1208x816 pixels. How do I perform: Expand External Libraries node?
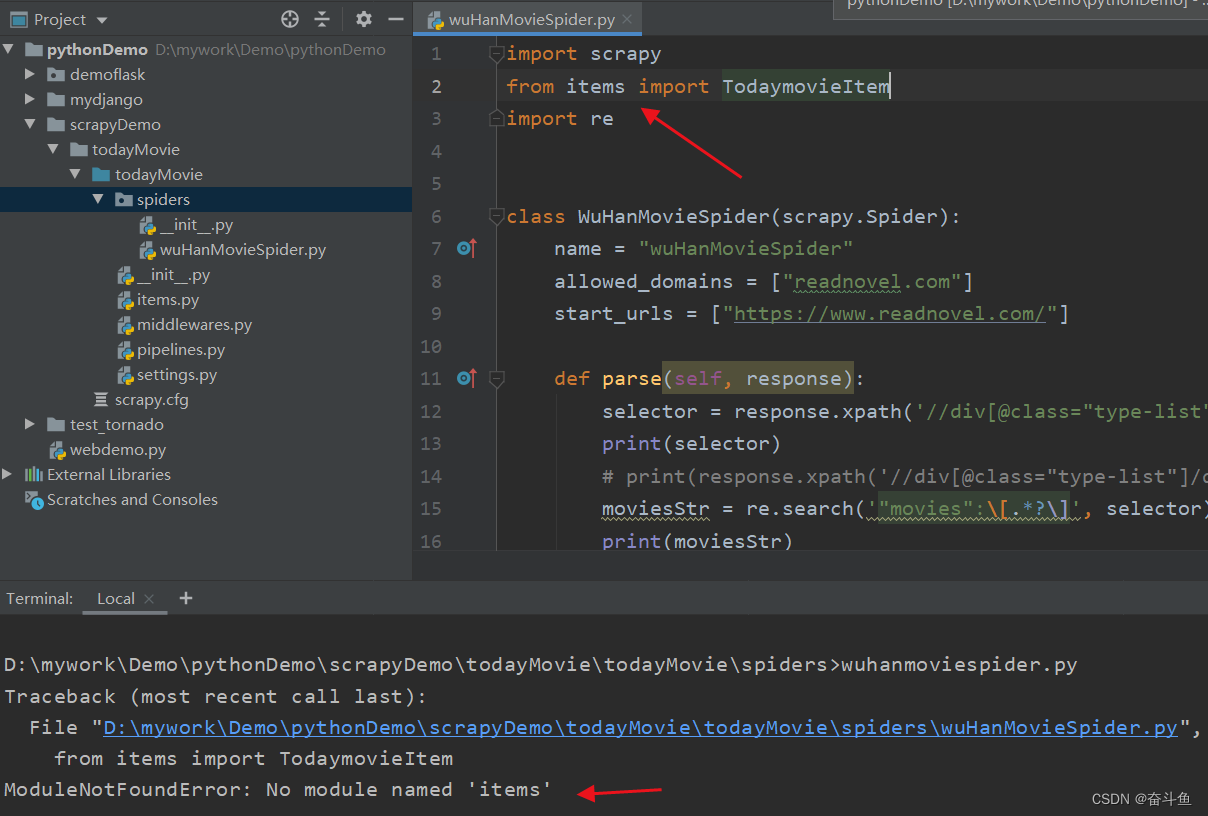pos(9,475)
